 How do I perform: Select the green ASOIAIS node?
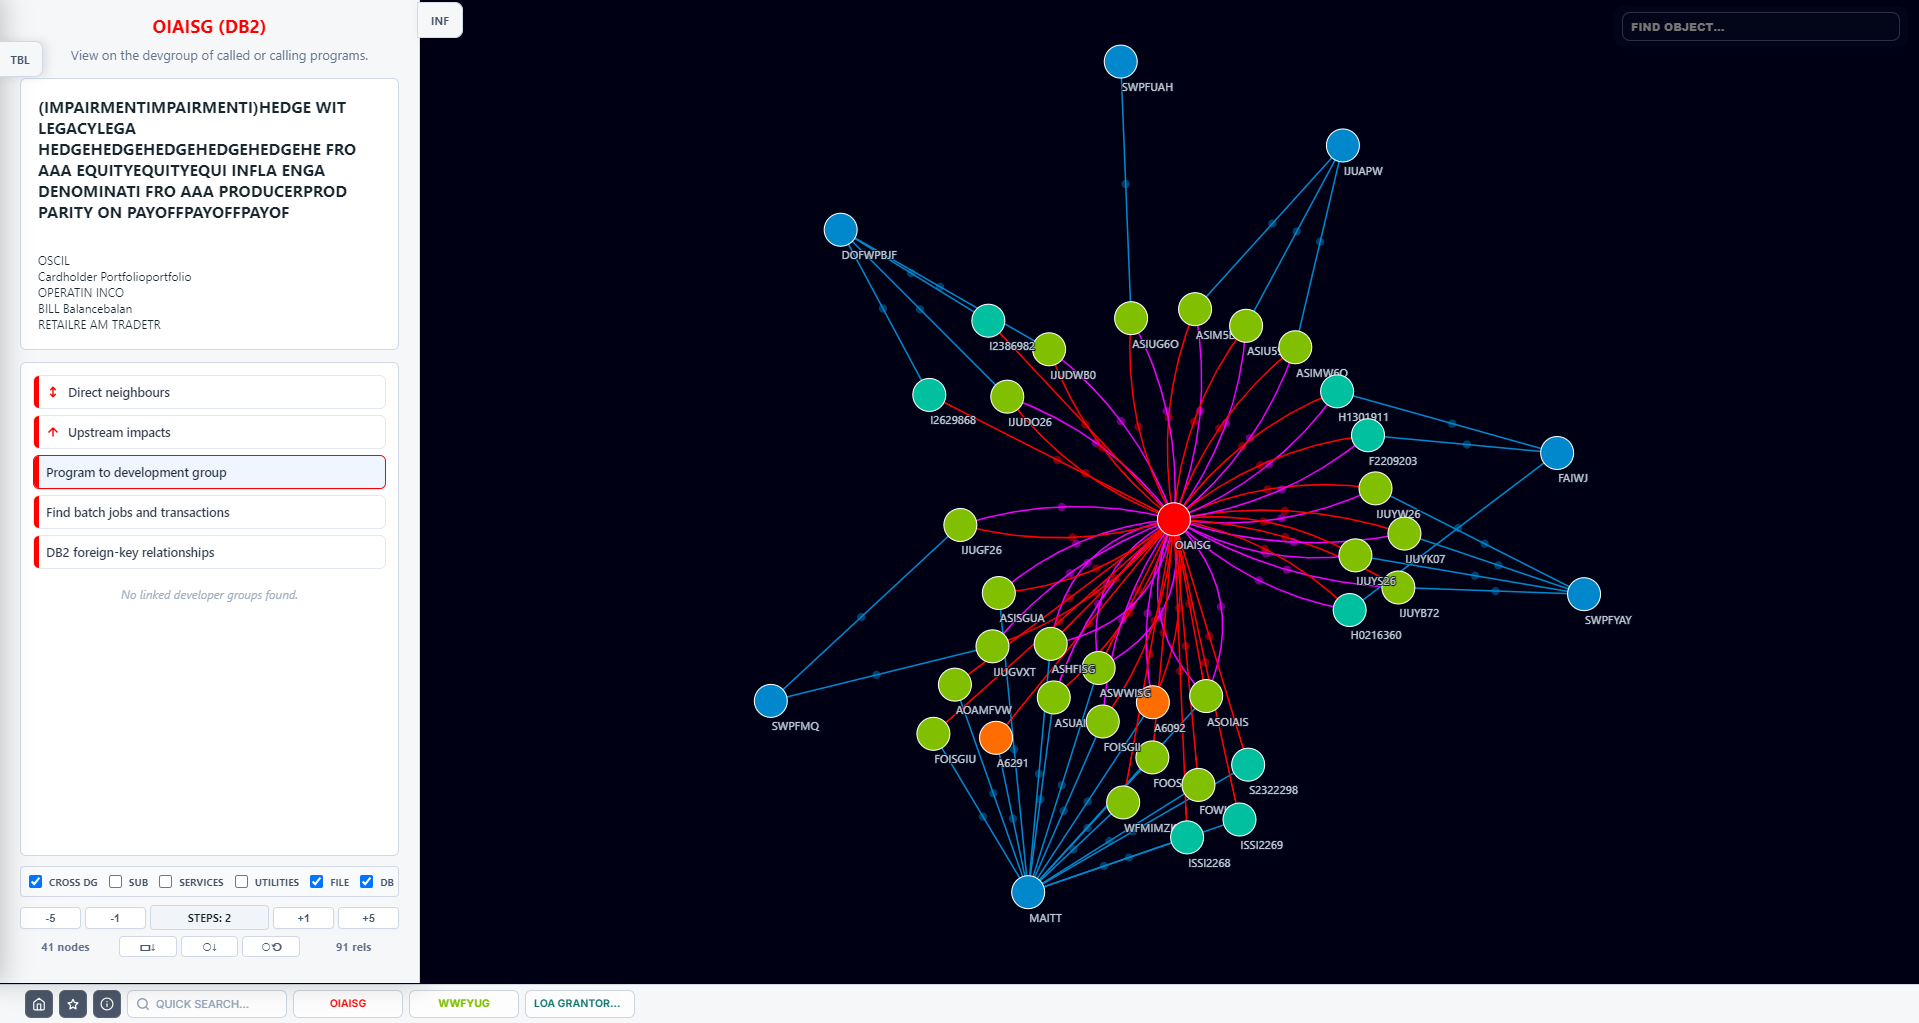point(1206,696)
